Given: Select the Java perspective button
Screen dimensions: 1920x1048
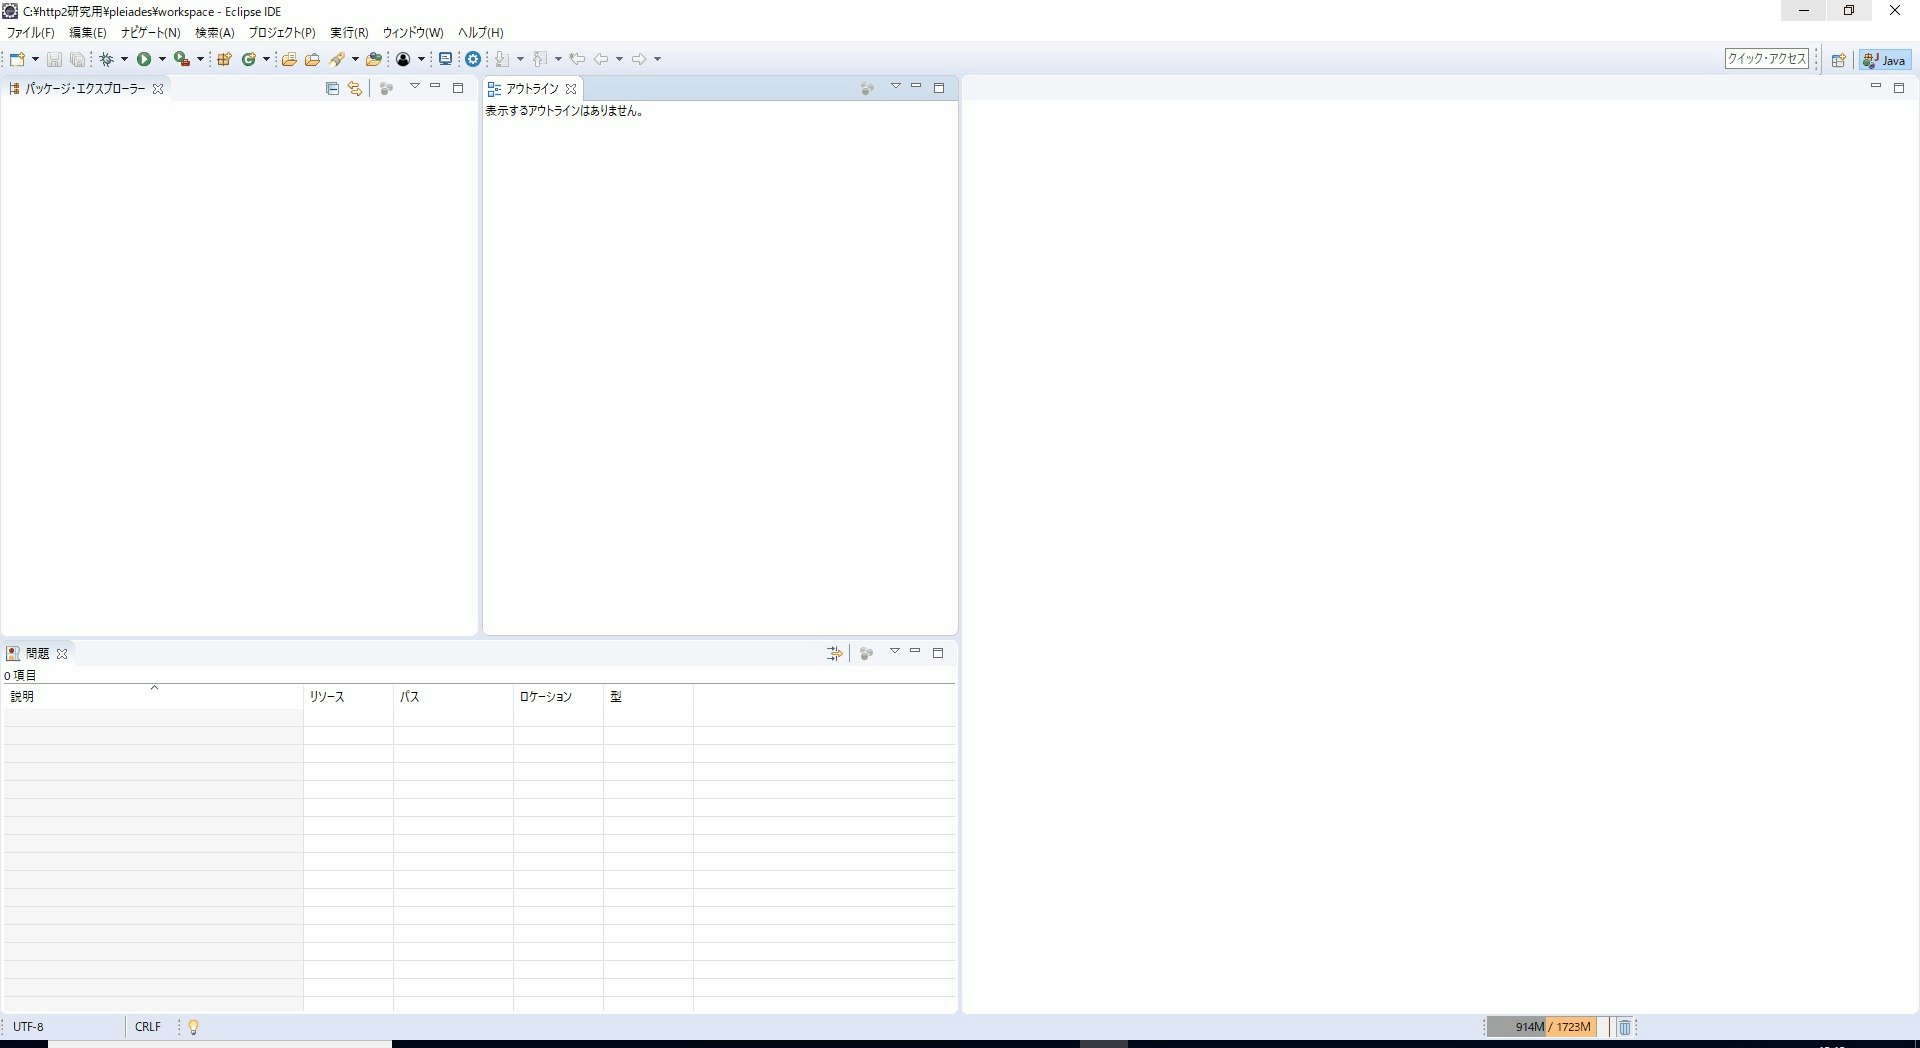Looking at the screenshot, I should 1885,60.
